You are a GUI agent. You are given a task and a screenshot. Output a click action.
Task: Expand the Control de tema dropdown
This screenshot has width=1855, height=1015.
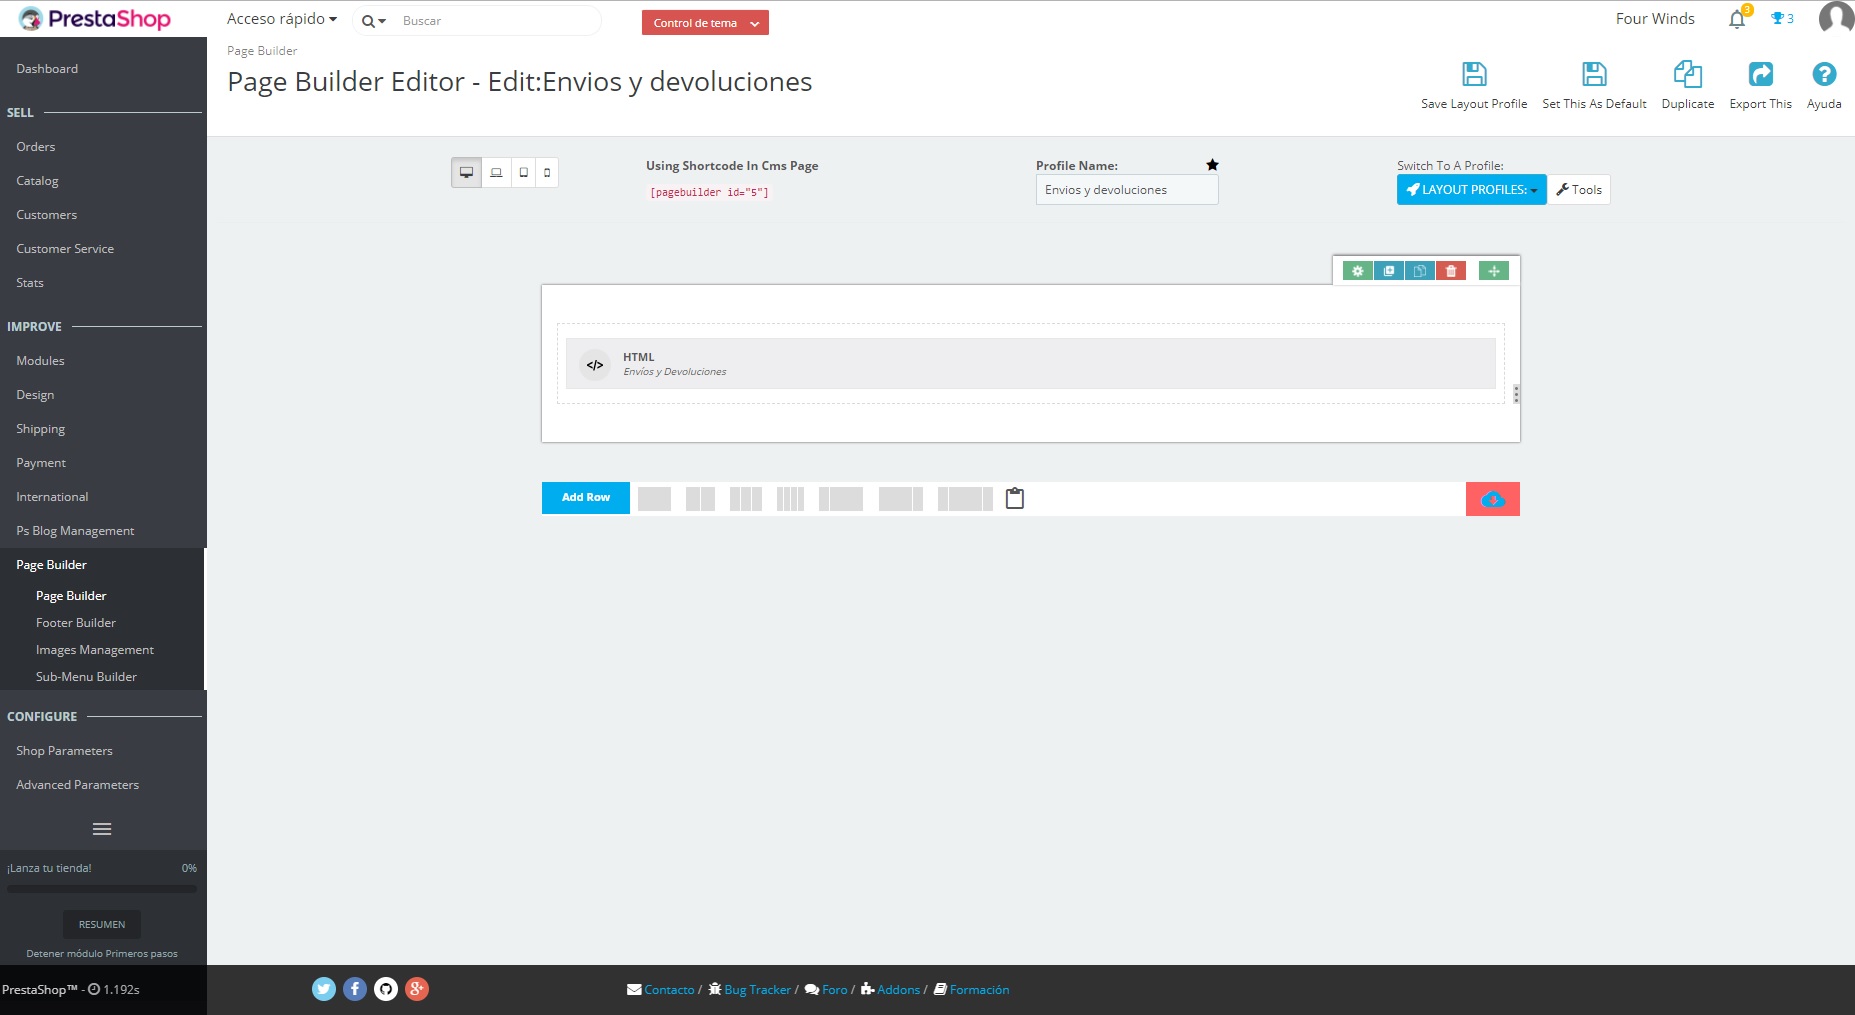pos(705,23)
